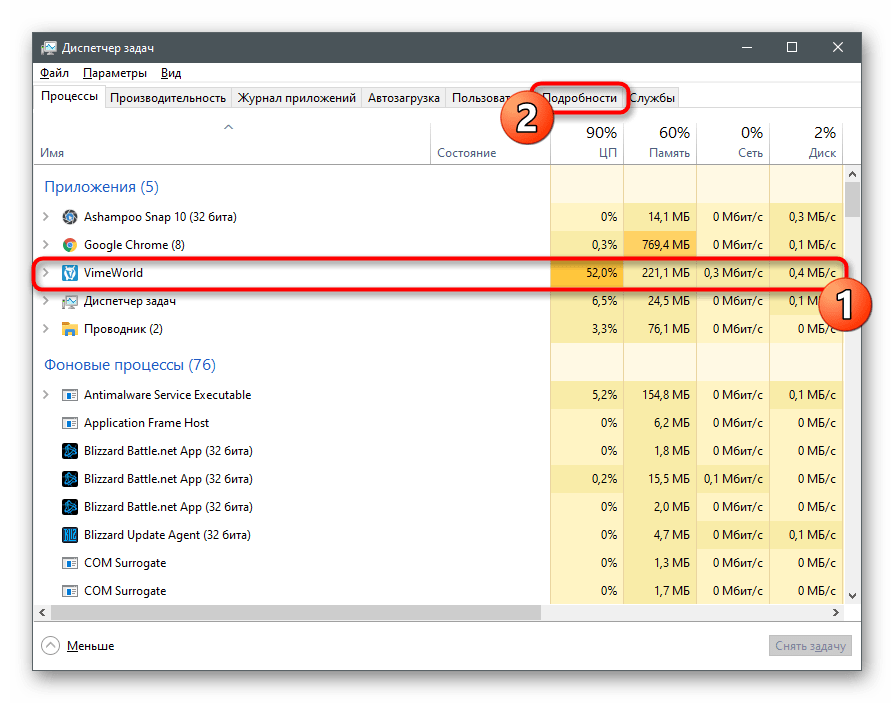Select the Приложения (5) group header
Screen dimensions: 894x703
tap(101, 187)
